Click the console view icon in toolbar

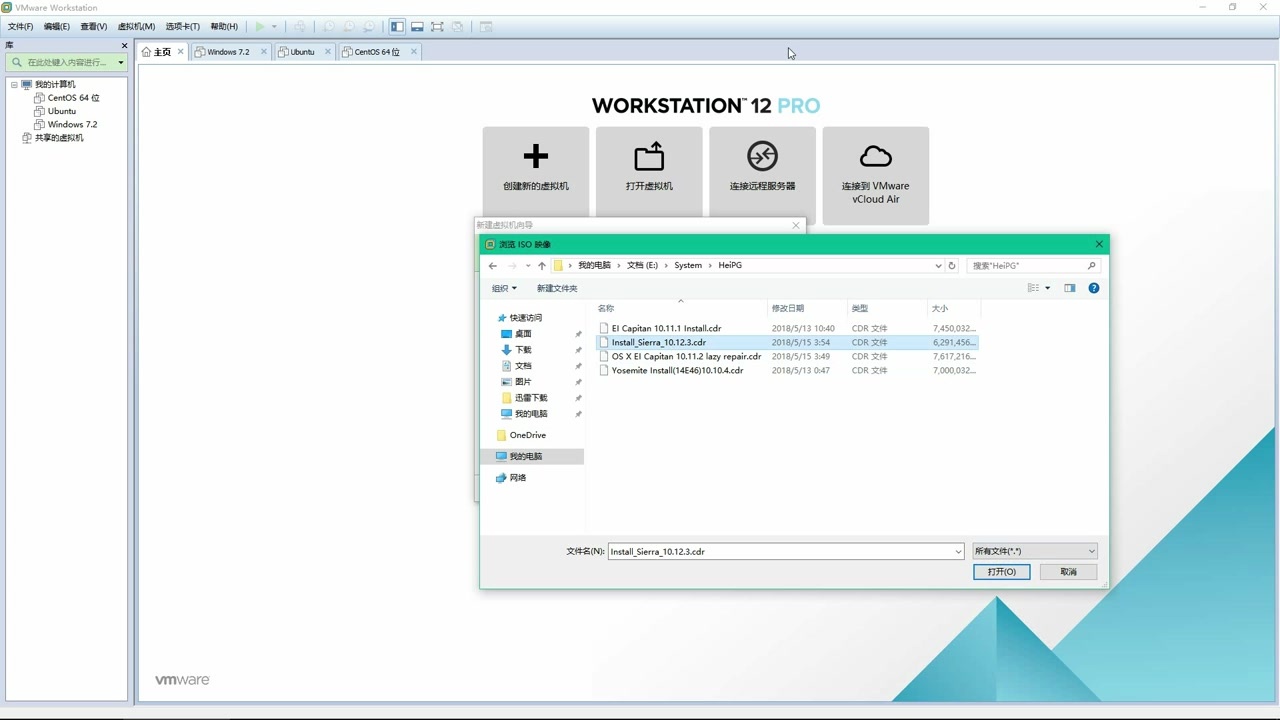[x=486, y=27]
